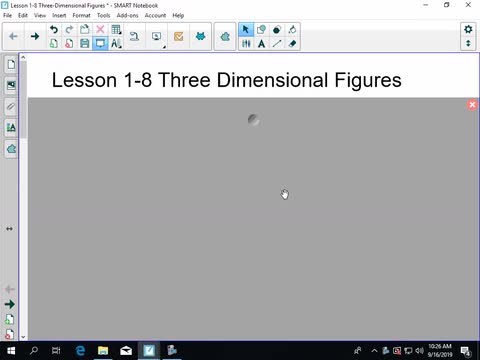The height and width of the screenshot is (360, 480).
Task: Choose the Eraser tool
Action: [x=292, y=43]
